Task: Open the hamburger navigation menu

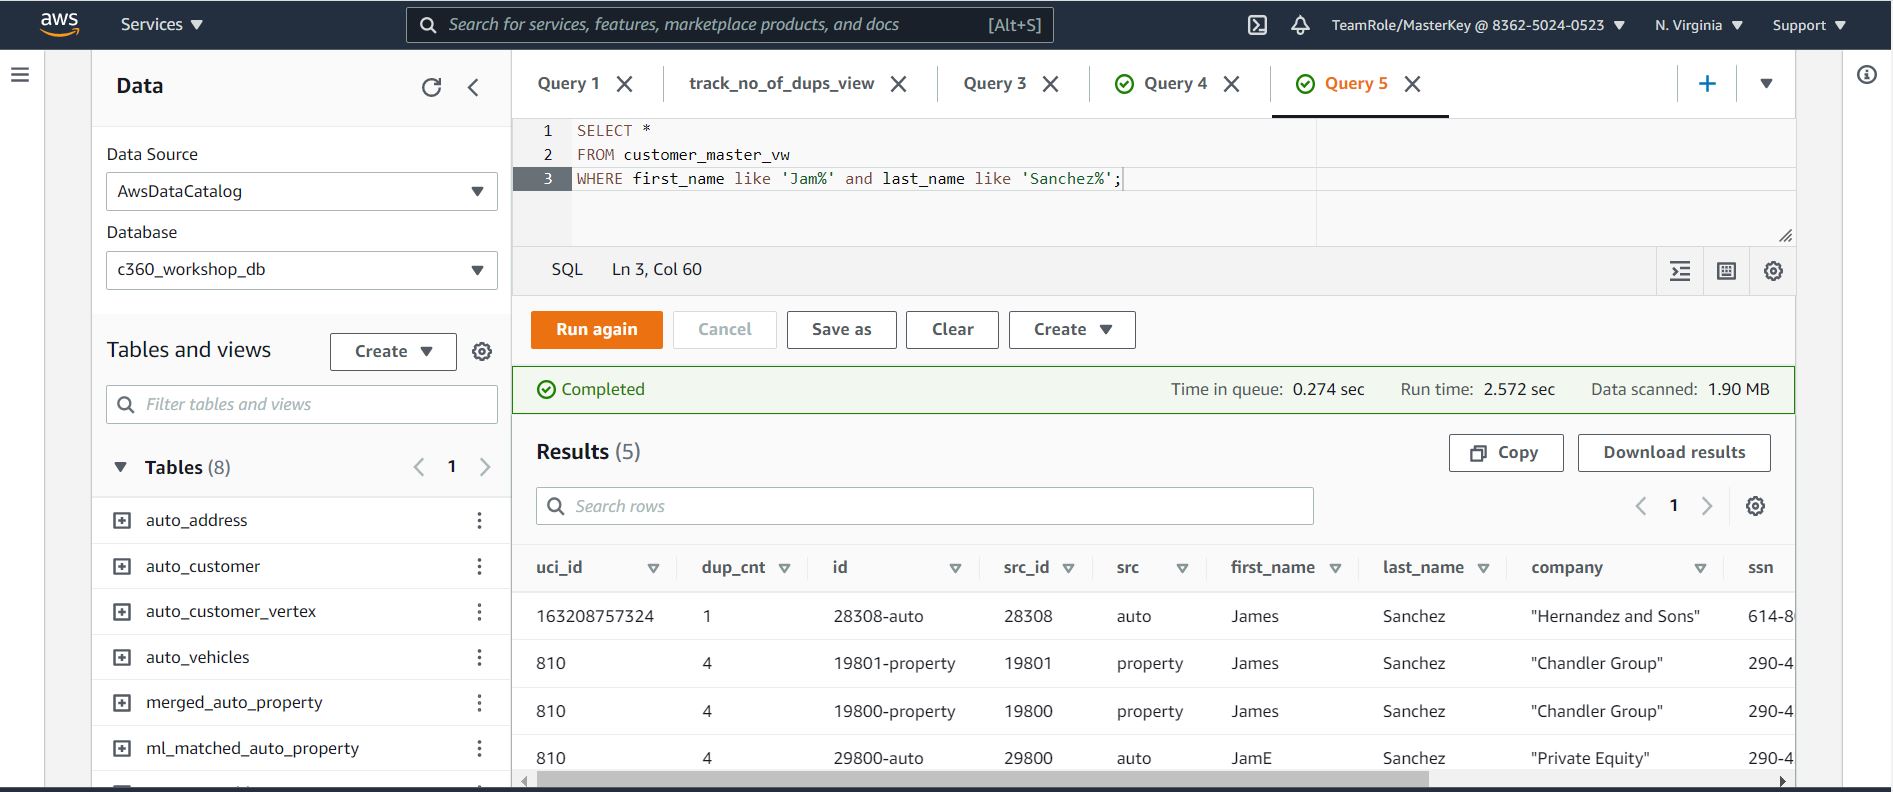Action: point(20,75)
